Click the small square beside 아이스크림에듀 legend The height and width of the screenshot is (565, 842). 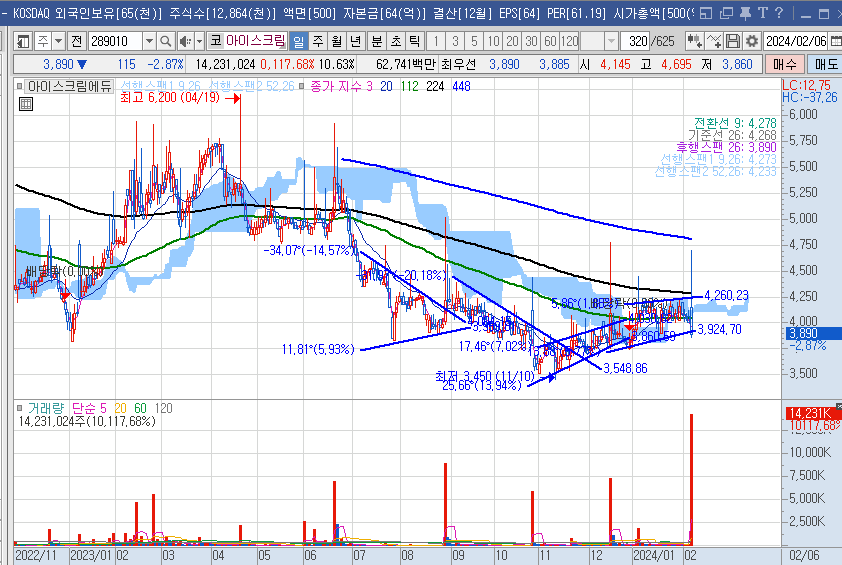20,86
